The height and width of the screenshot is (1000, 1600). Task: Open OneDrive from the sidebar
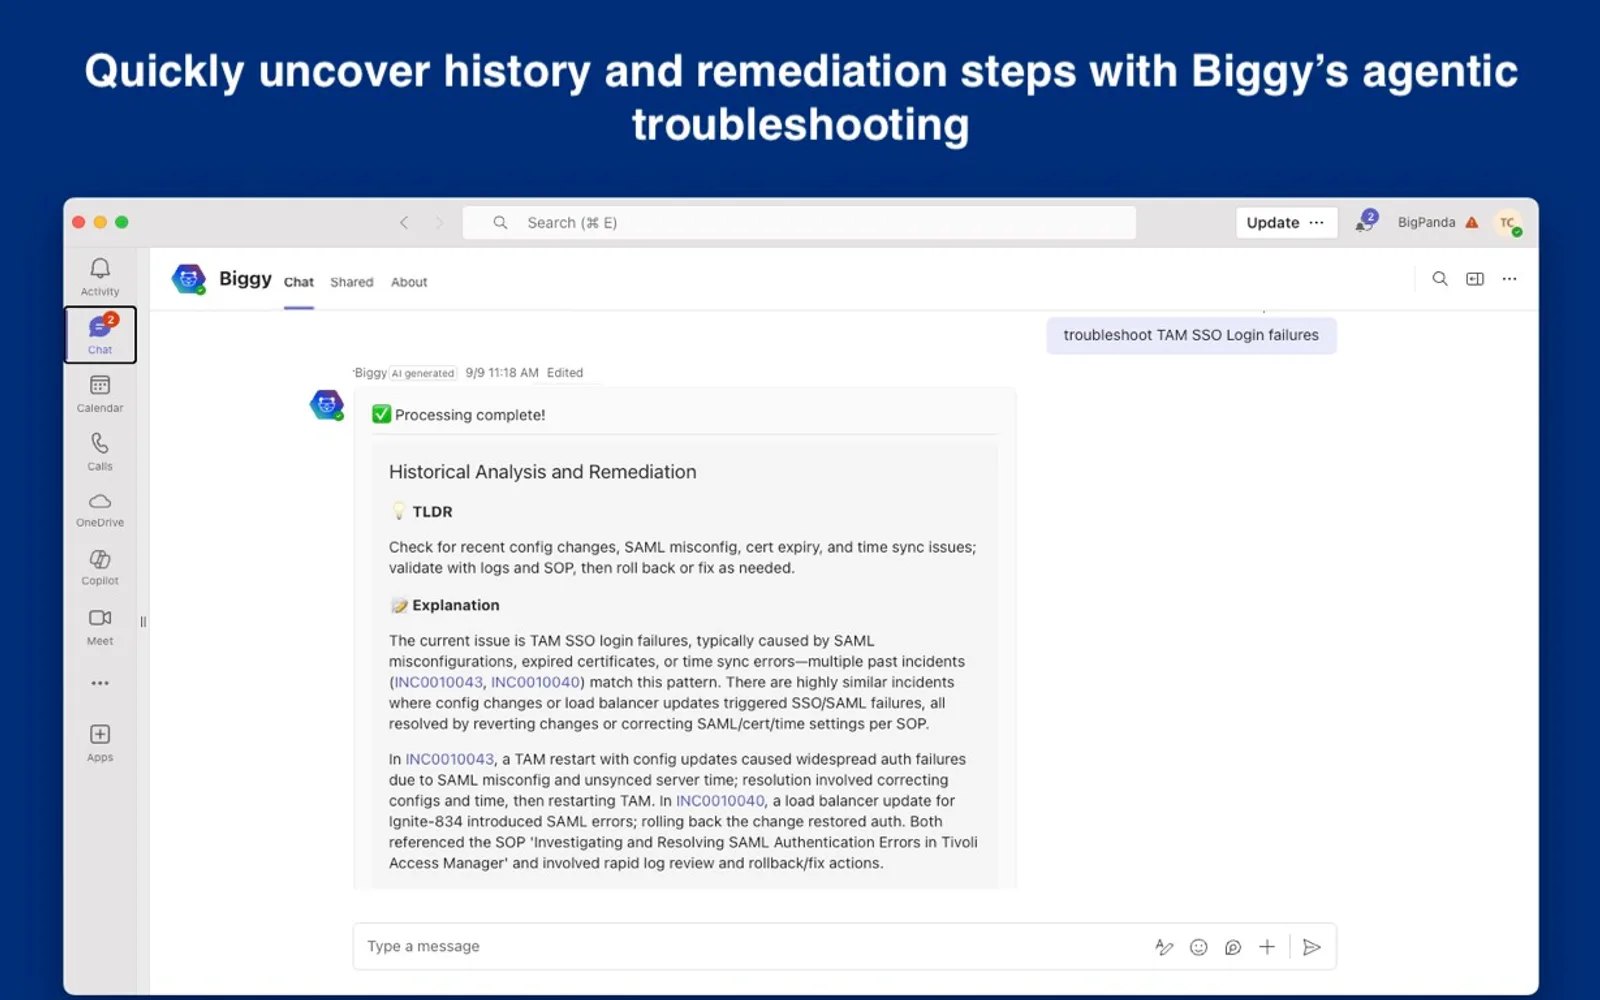100,509
